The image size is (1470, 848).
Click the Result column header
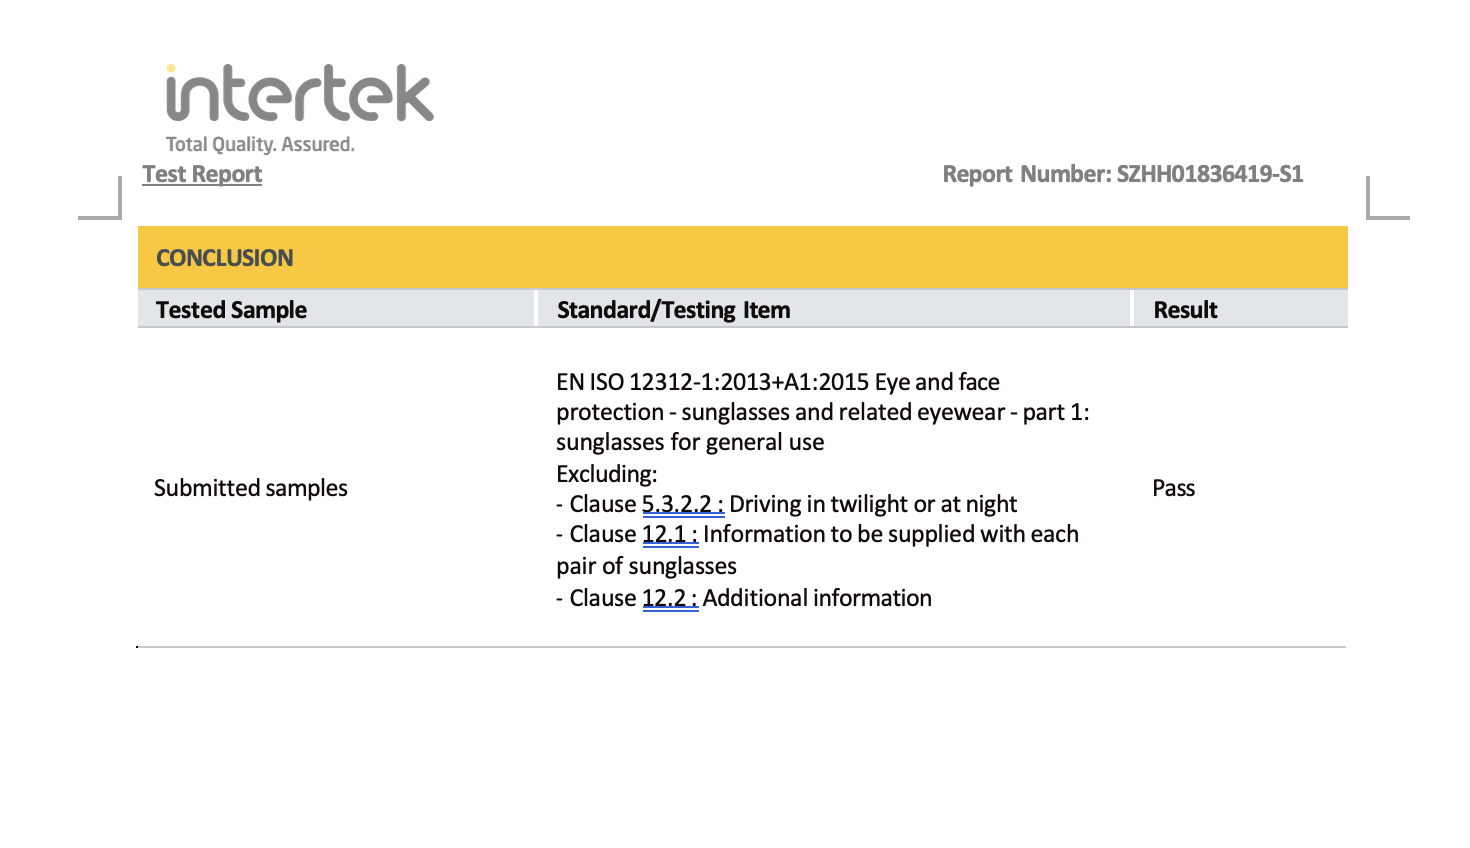pyautogui.click(x=1185, y=310)
